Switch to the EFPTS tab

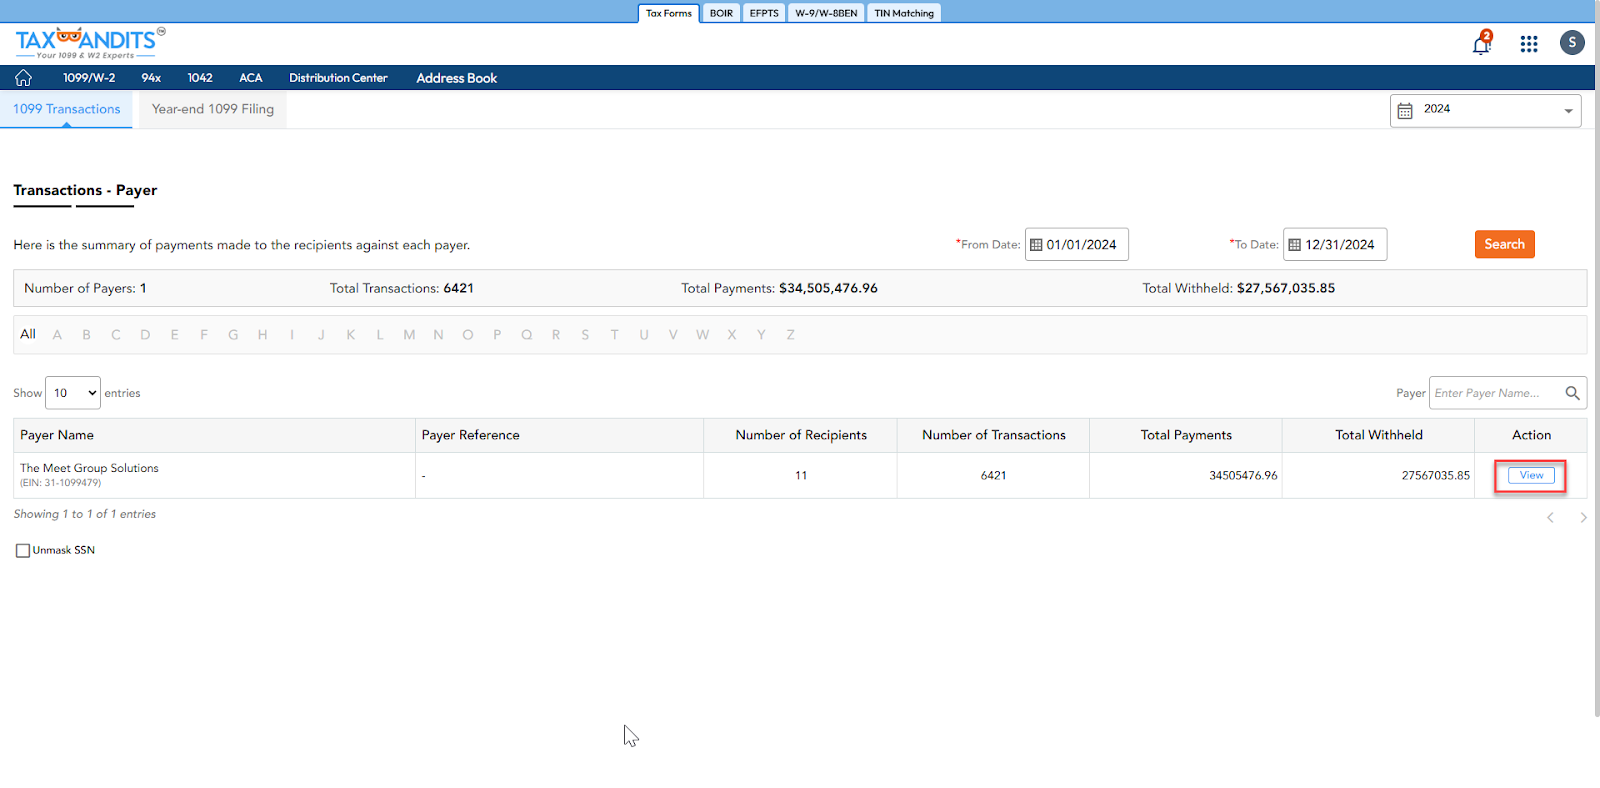pos(764,13)
